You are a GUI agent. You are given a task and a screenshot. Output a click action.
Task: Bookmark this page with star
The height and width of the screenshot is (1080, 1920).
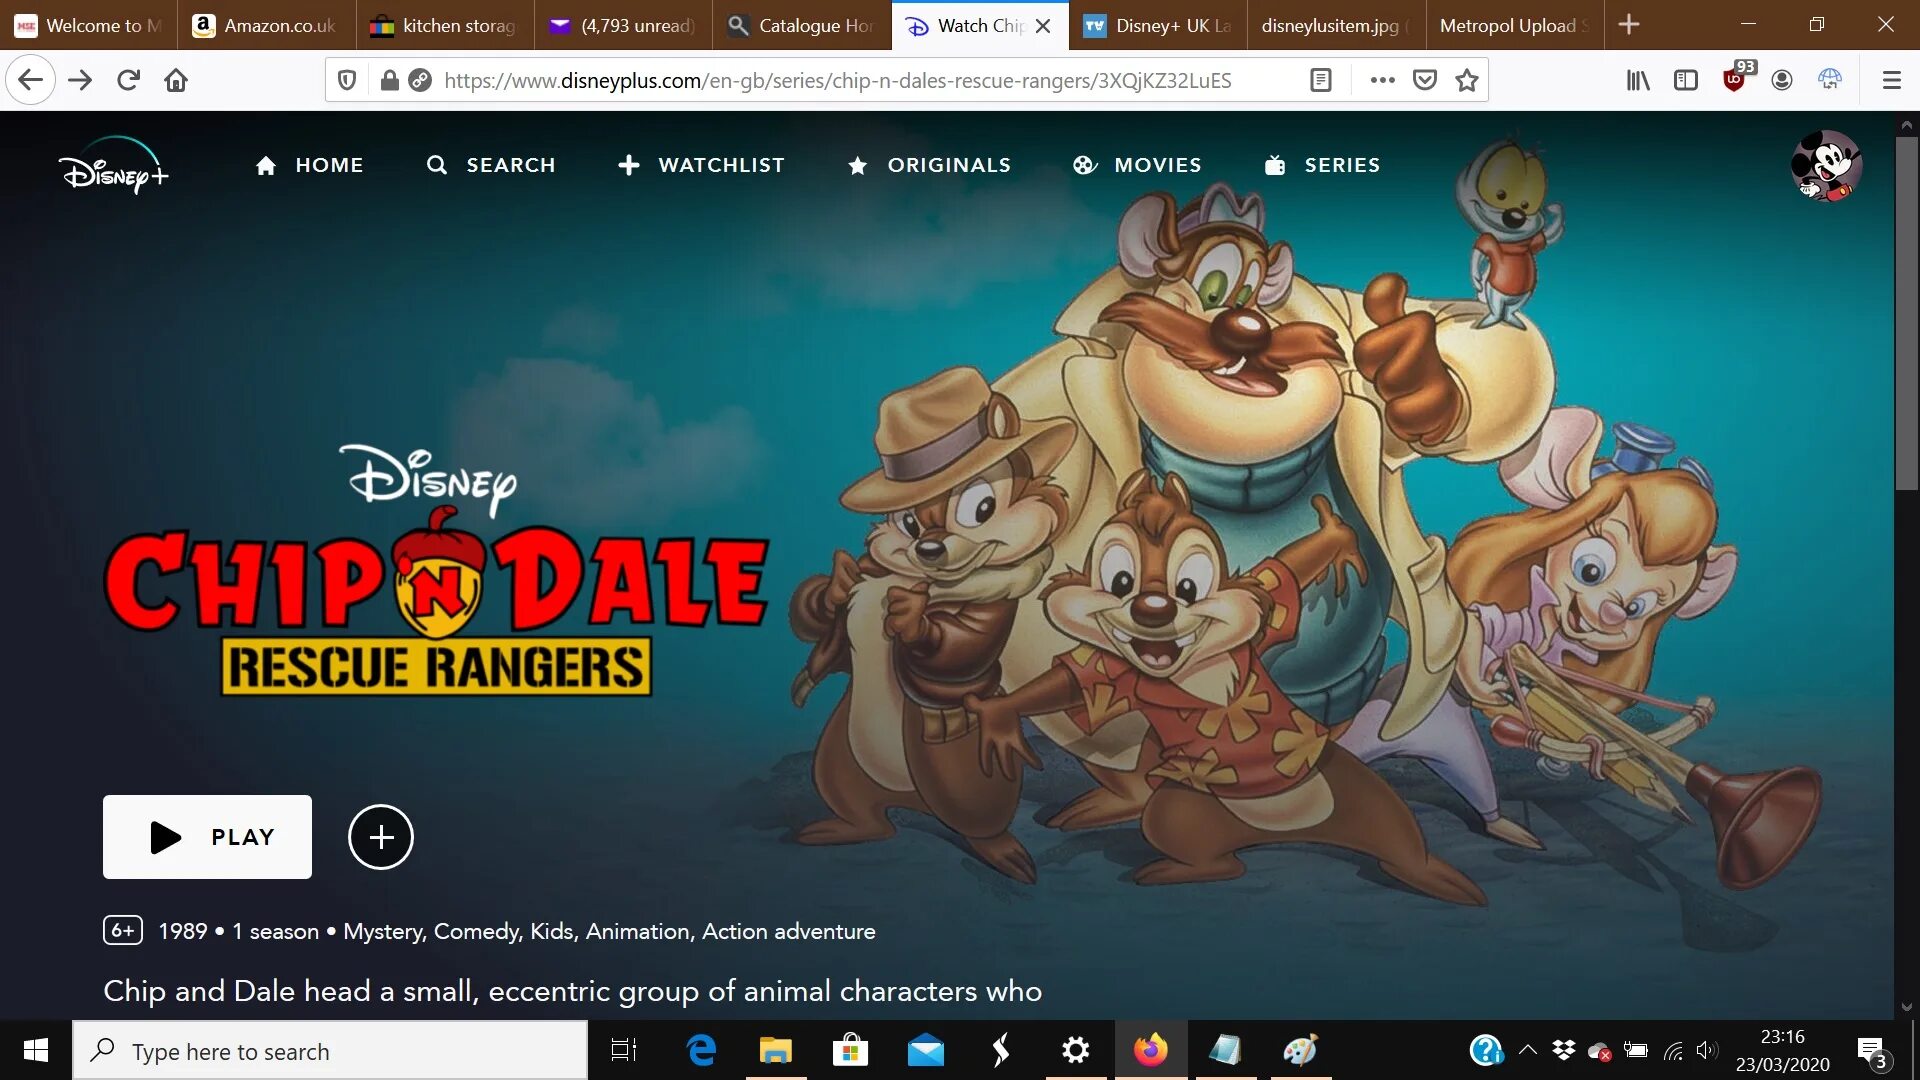pos(1467,80)
